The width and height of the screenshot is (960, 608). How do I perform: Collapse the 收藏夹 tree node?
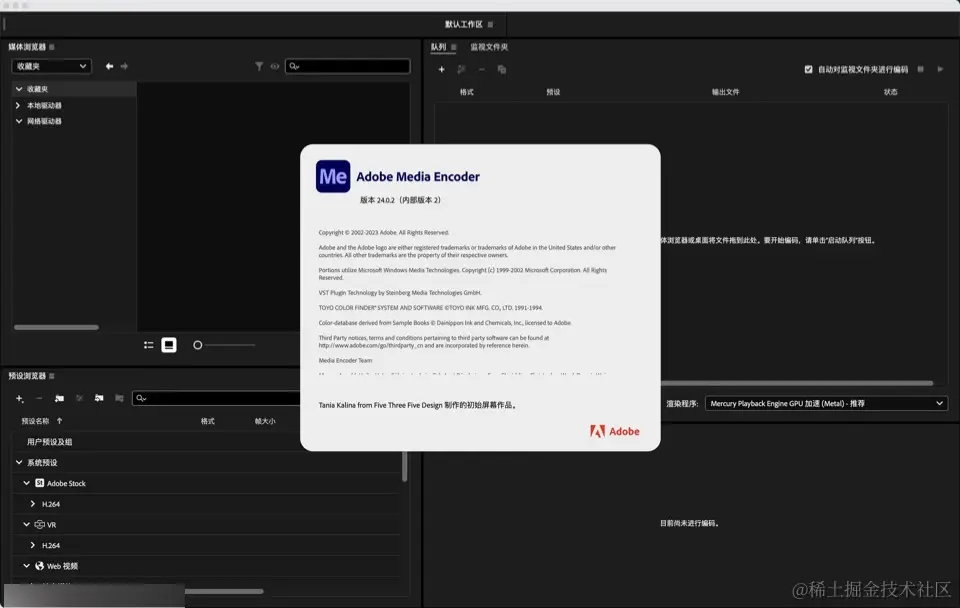(x=19, y=89)
